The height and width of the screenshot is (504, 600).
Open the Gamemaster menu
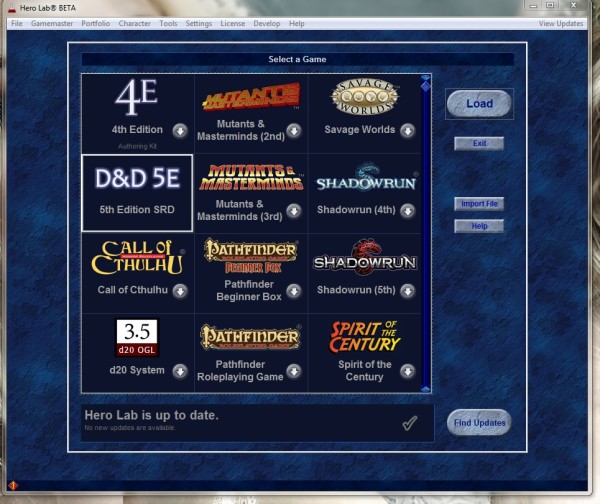52,24
